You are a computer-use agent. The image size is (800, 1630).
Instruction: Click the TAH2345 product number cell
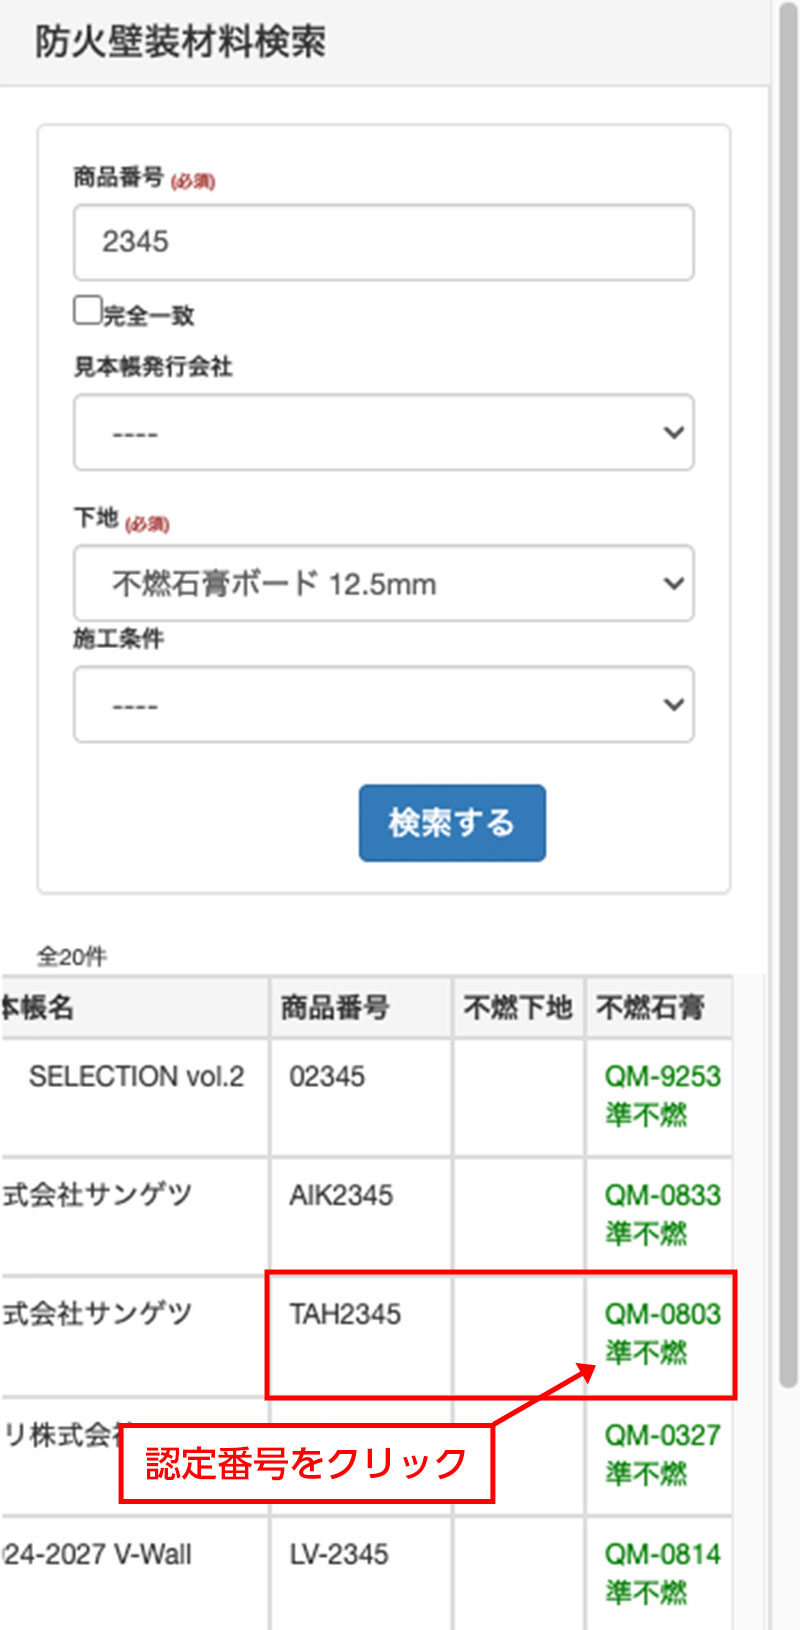pyautogui.click(x=345, y=1314)
